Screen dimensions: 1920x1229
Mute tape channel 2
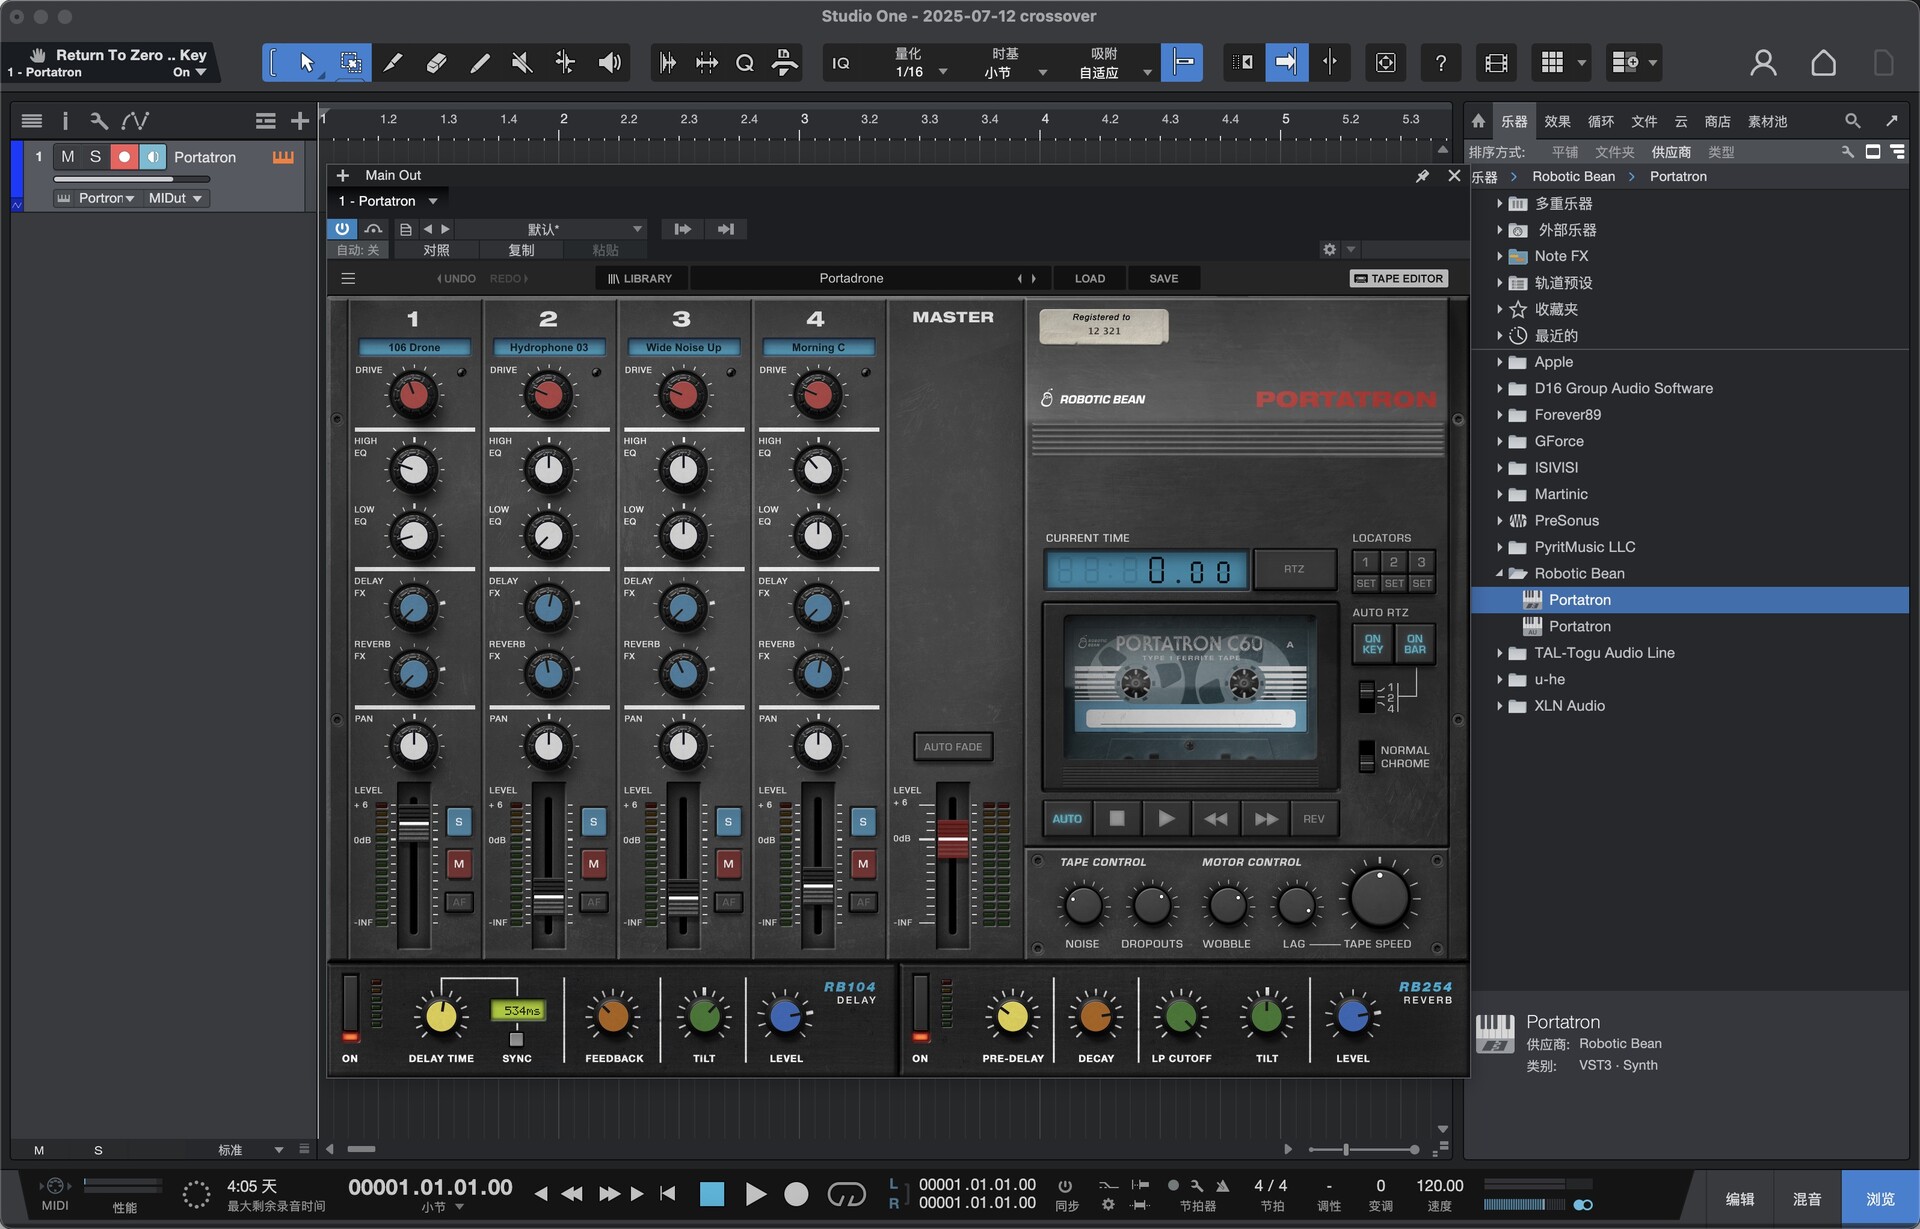point(594,863)
